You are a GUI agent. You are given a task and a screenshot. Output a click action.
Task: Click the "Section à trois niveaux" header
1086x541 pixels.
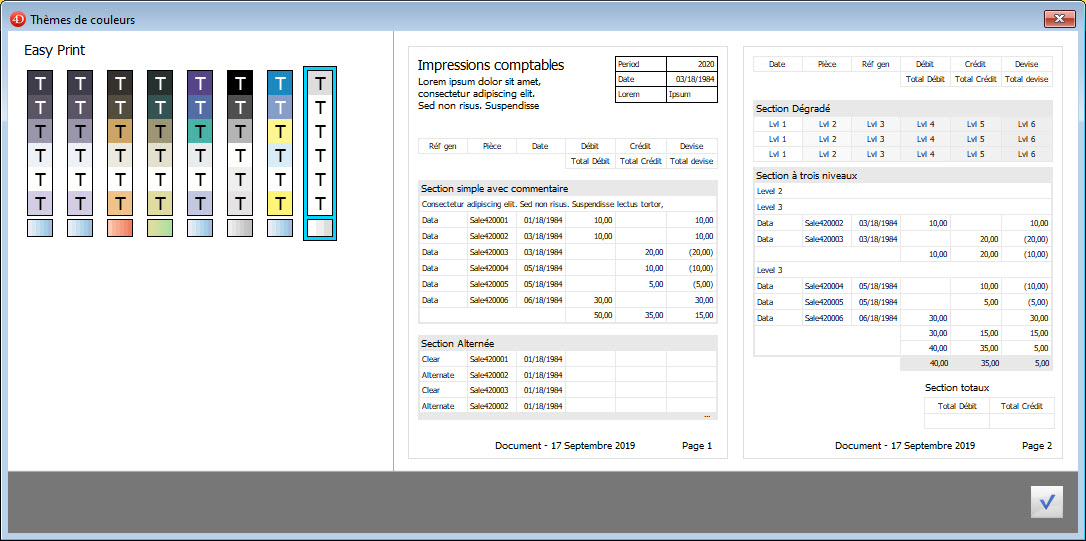pyautogui.click(x=806, y=176)
